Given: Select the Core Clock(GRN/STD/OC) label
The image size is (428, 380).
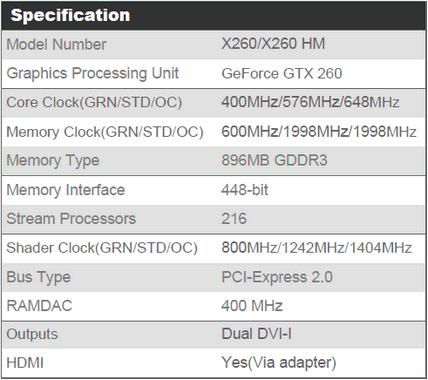Looking at the screenshot, I should point(94,102).
